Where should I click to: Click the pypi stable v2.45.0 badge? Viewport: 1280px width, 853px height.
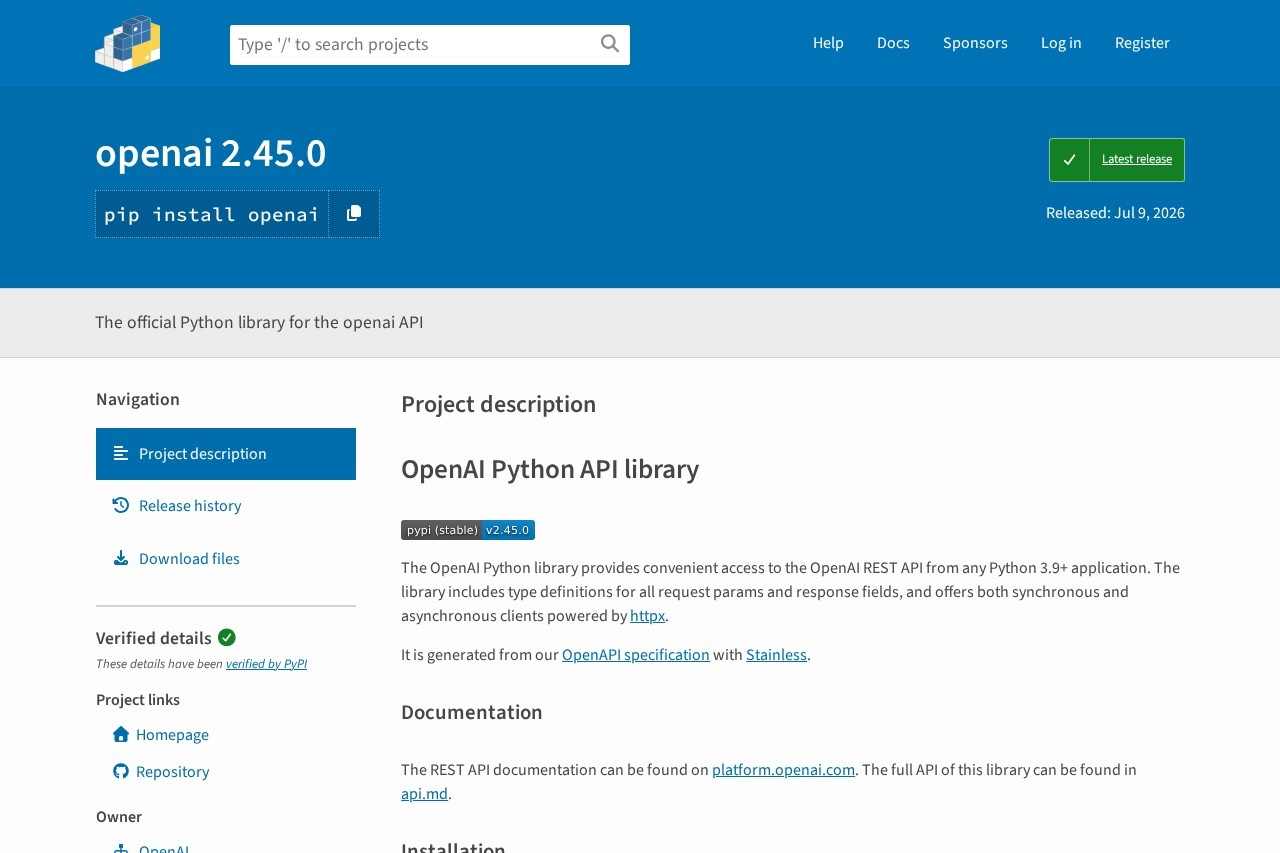point(468,530)
